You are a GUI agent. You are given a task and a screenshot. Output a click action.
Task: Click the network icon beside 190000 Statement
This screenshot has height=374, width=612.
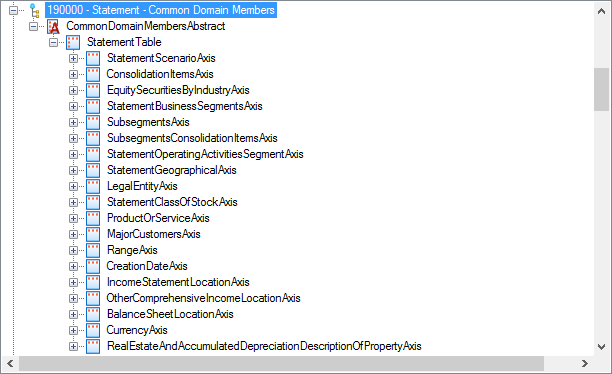coord(34,11)
